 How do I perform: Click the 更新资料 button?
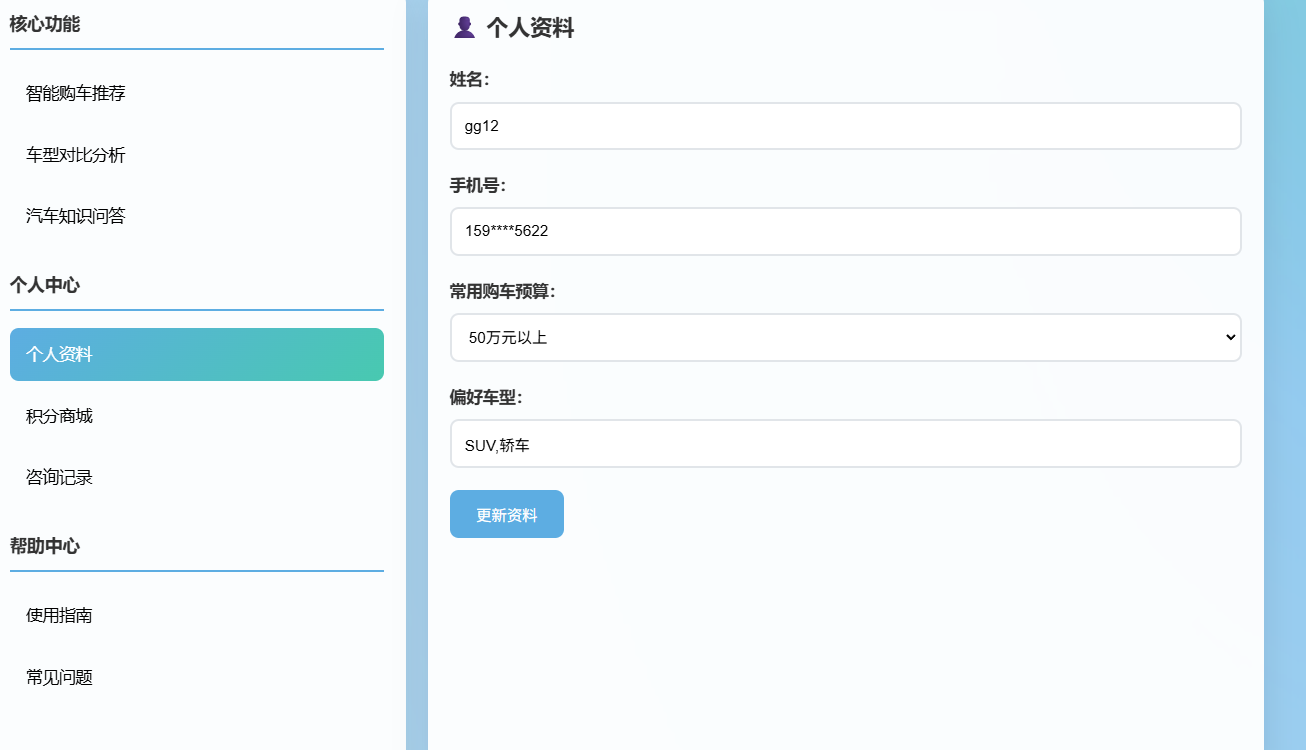(506, 513)
